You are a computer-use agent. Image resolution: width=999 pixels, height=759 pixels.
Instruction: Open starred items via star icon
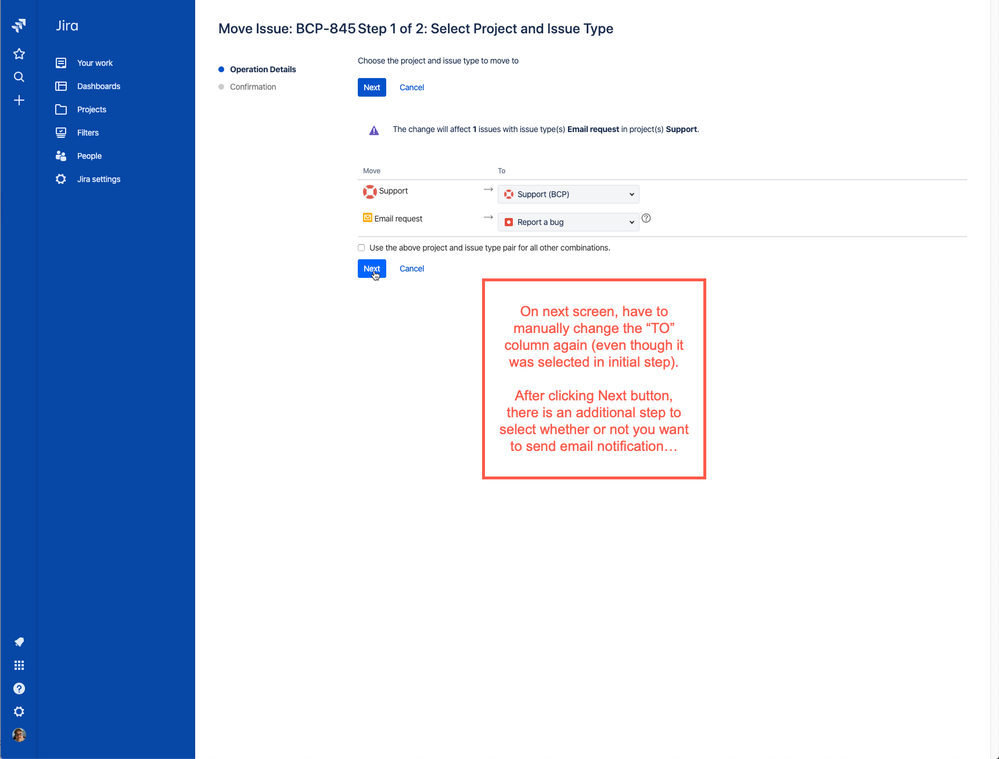[x=19, y=54]
